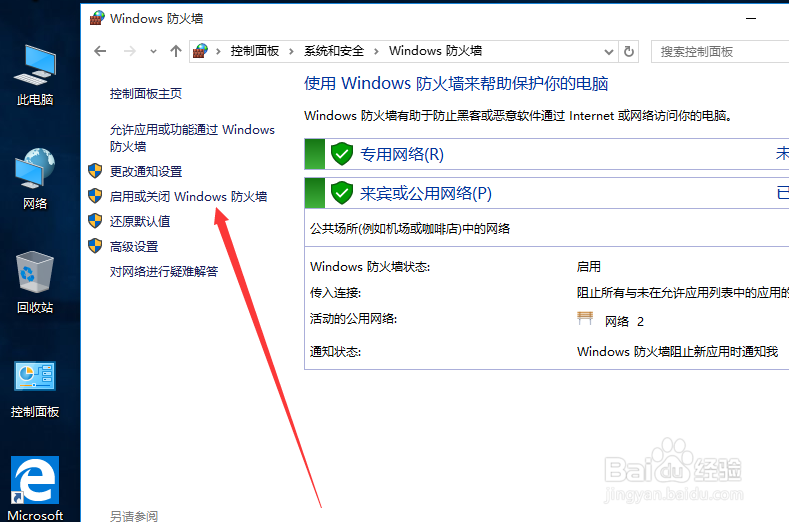The image size is (789, 522).
Task: Refresh the Windows 防火墙 page
Action: (x=629, y=51)
